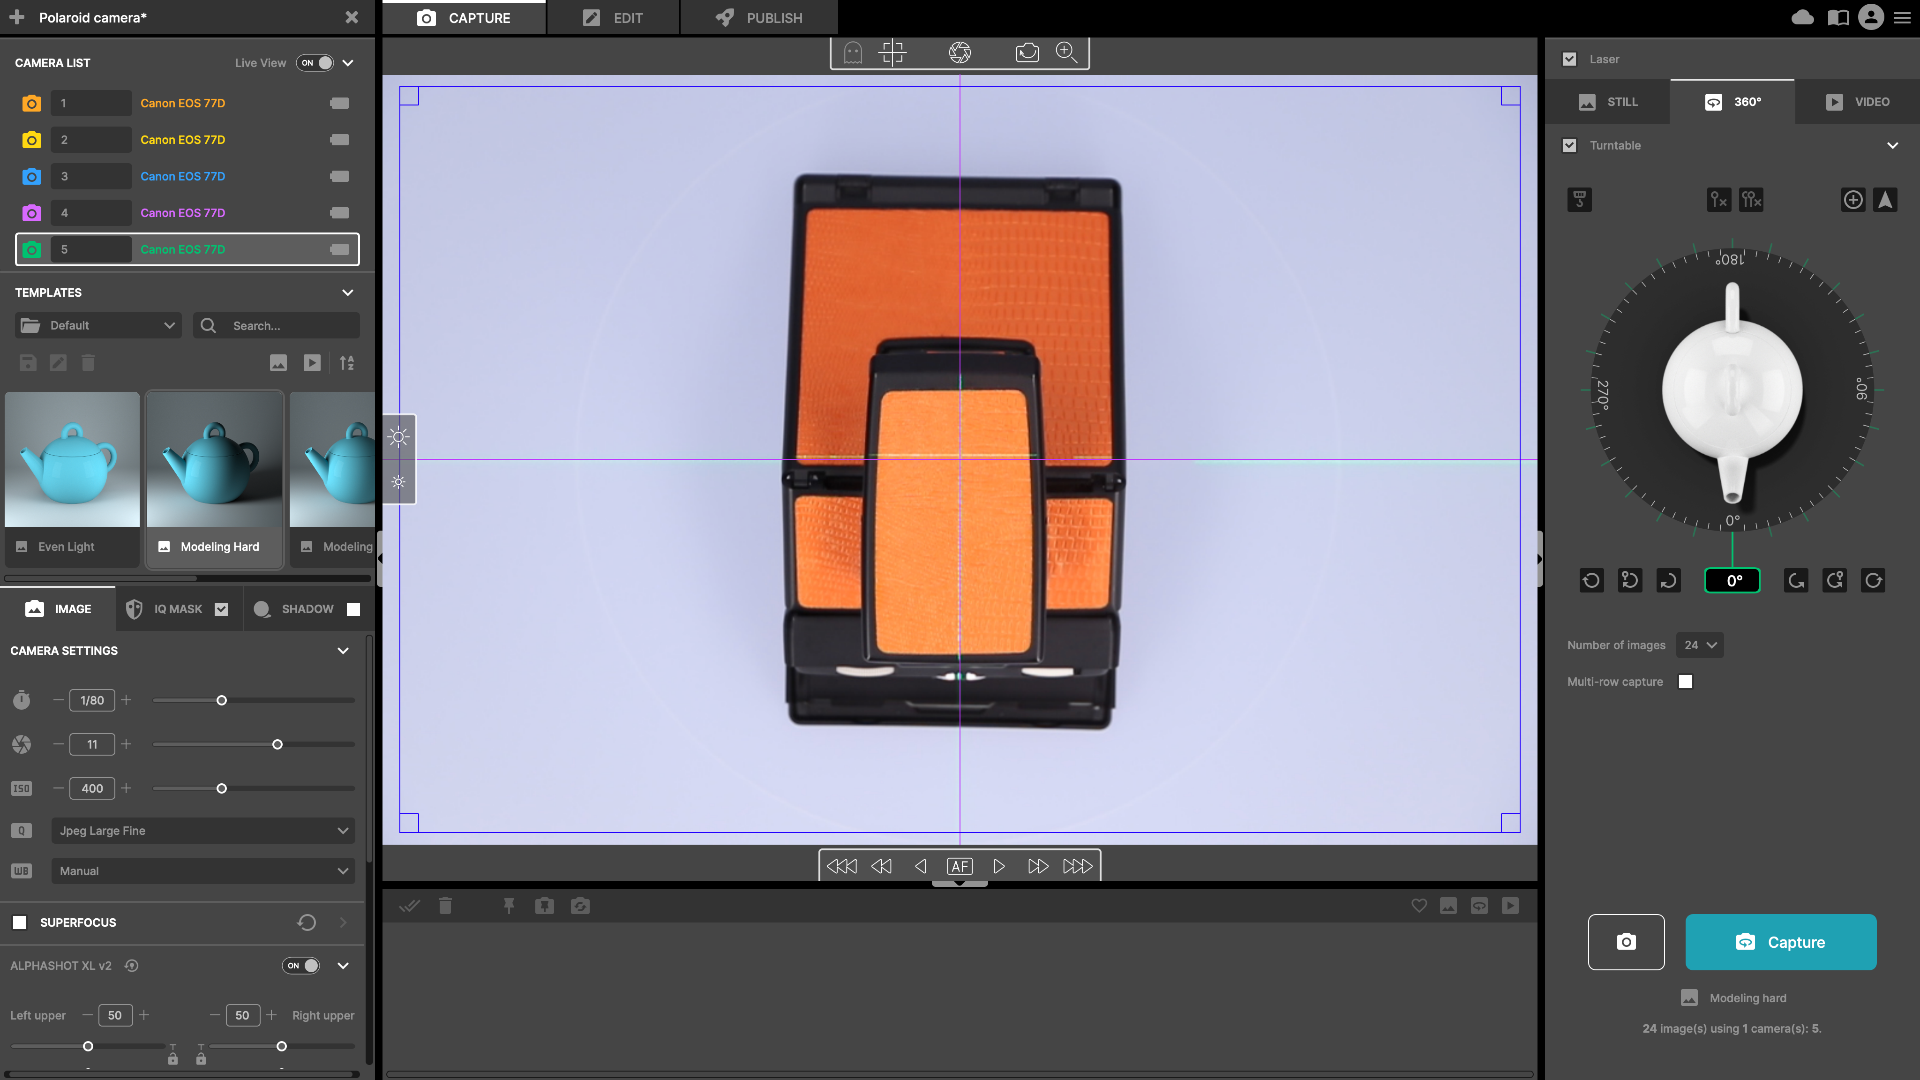Click the shutter speed slider handle

tap(222, 701)
